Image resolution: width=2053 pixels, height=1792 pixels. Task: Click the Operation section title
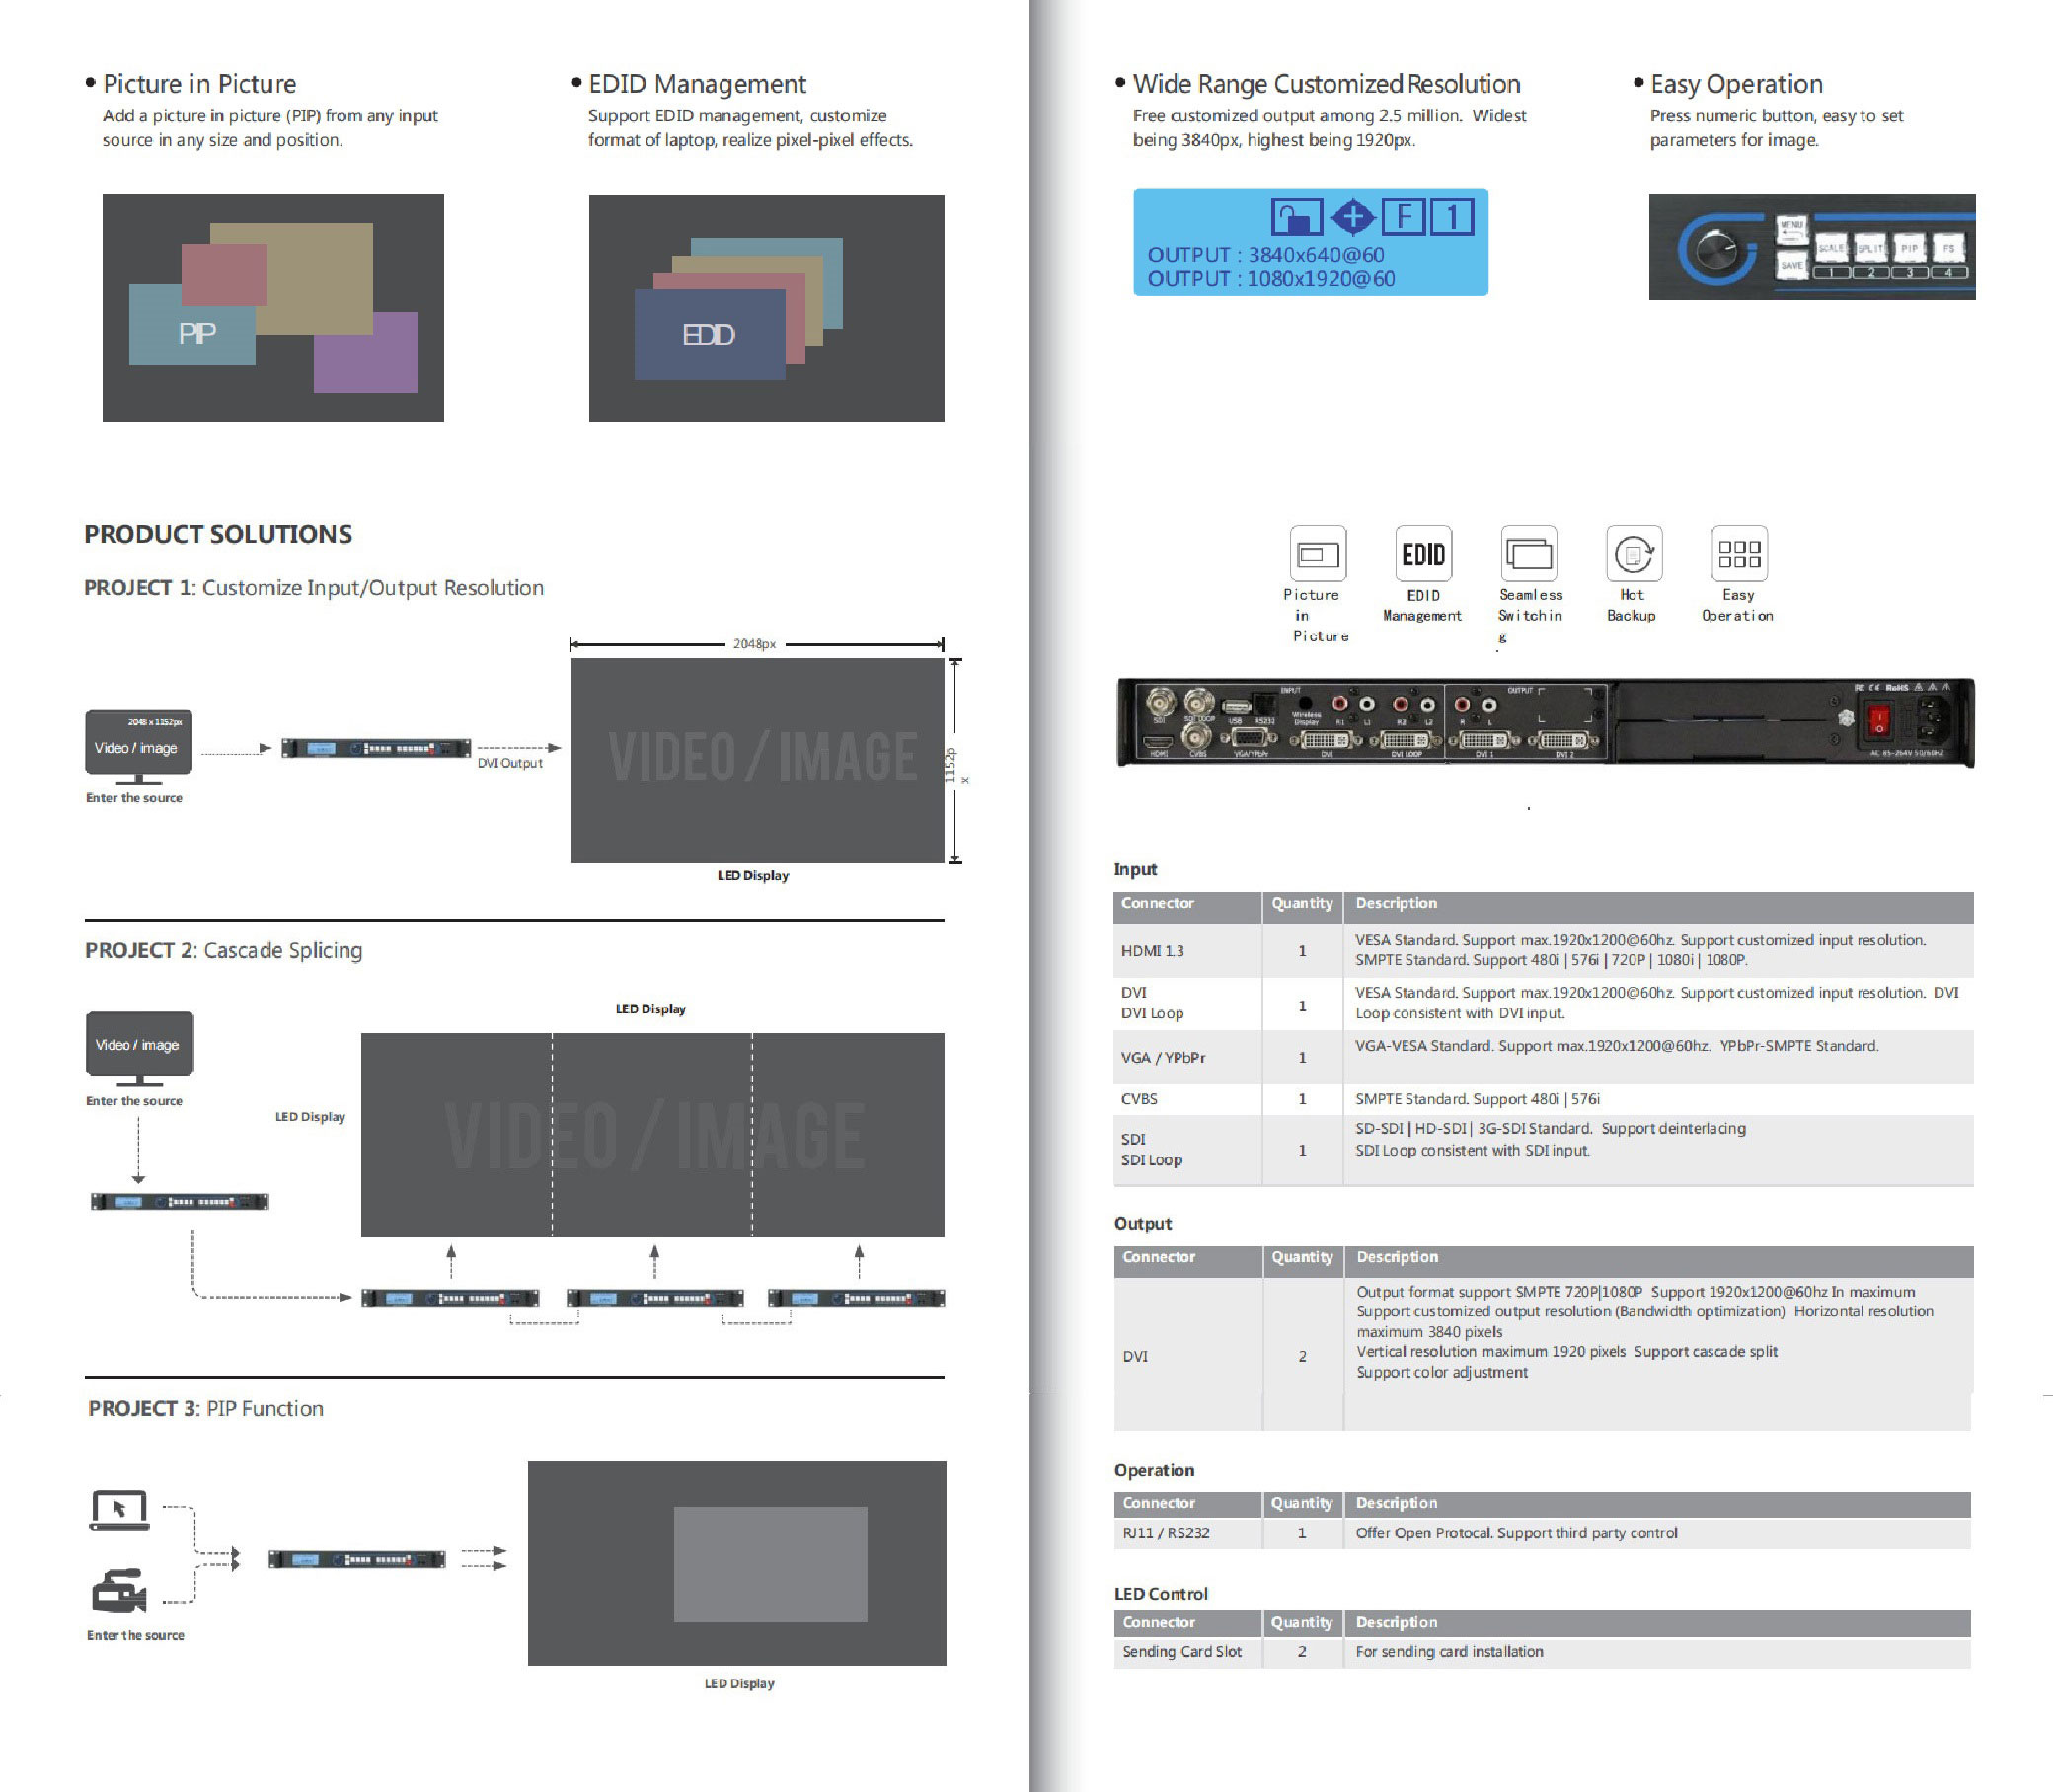[x=1154, y=1470]
